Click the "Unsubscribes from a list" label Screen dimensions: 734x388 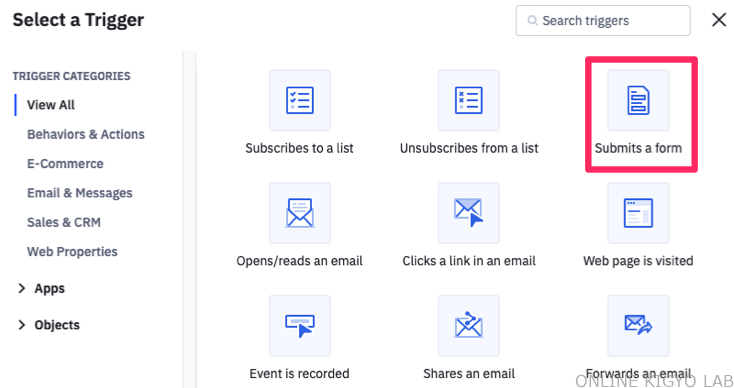[x=469, y=148]
